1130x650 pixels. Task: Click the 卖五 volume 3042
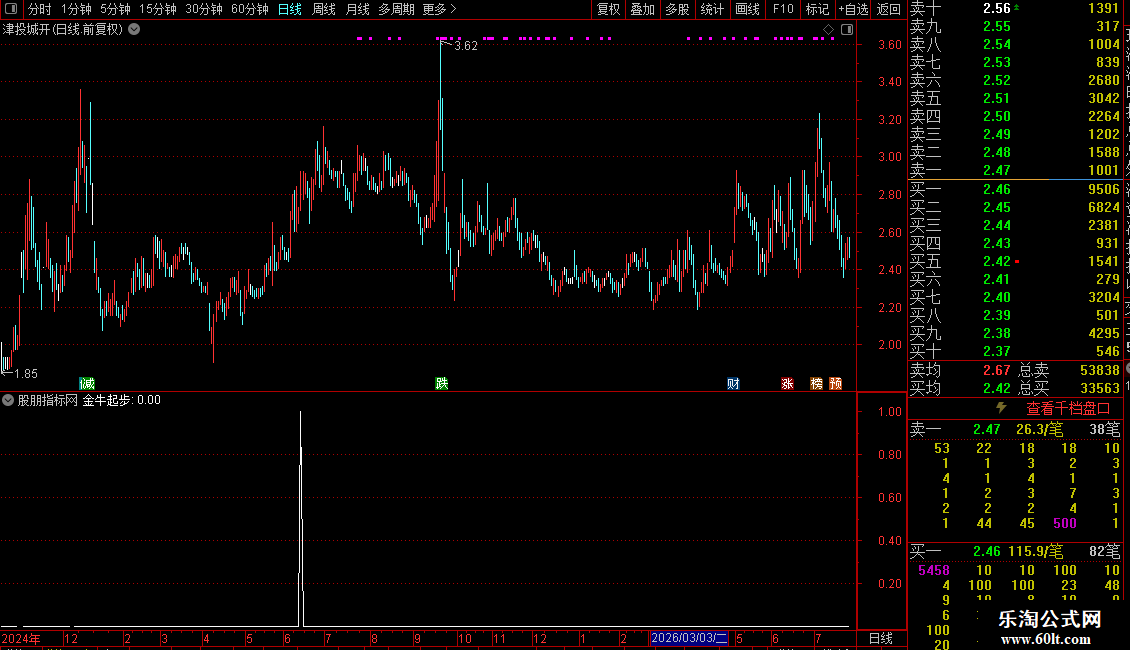coord(1104,98)
